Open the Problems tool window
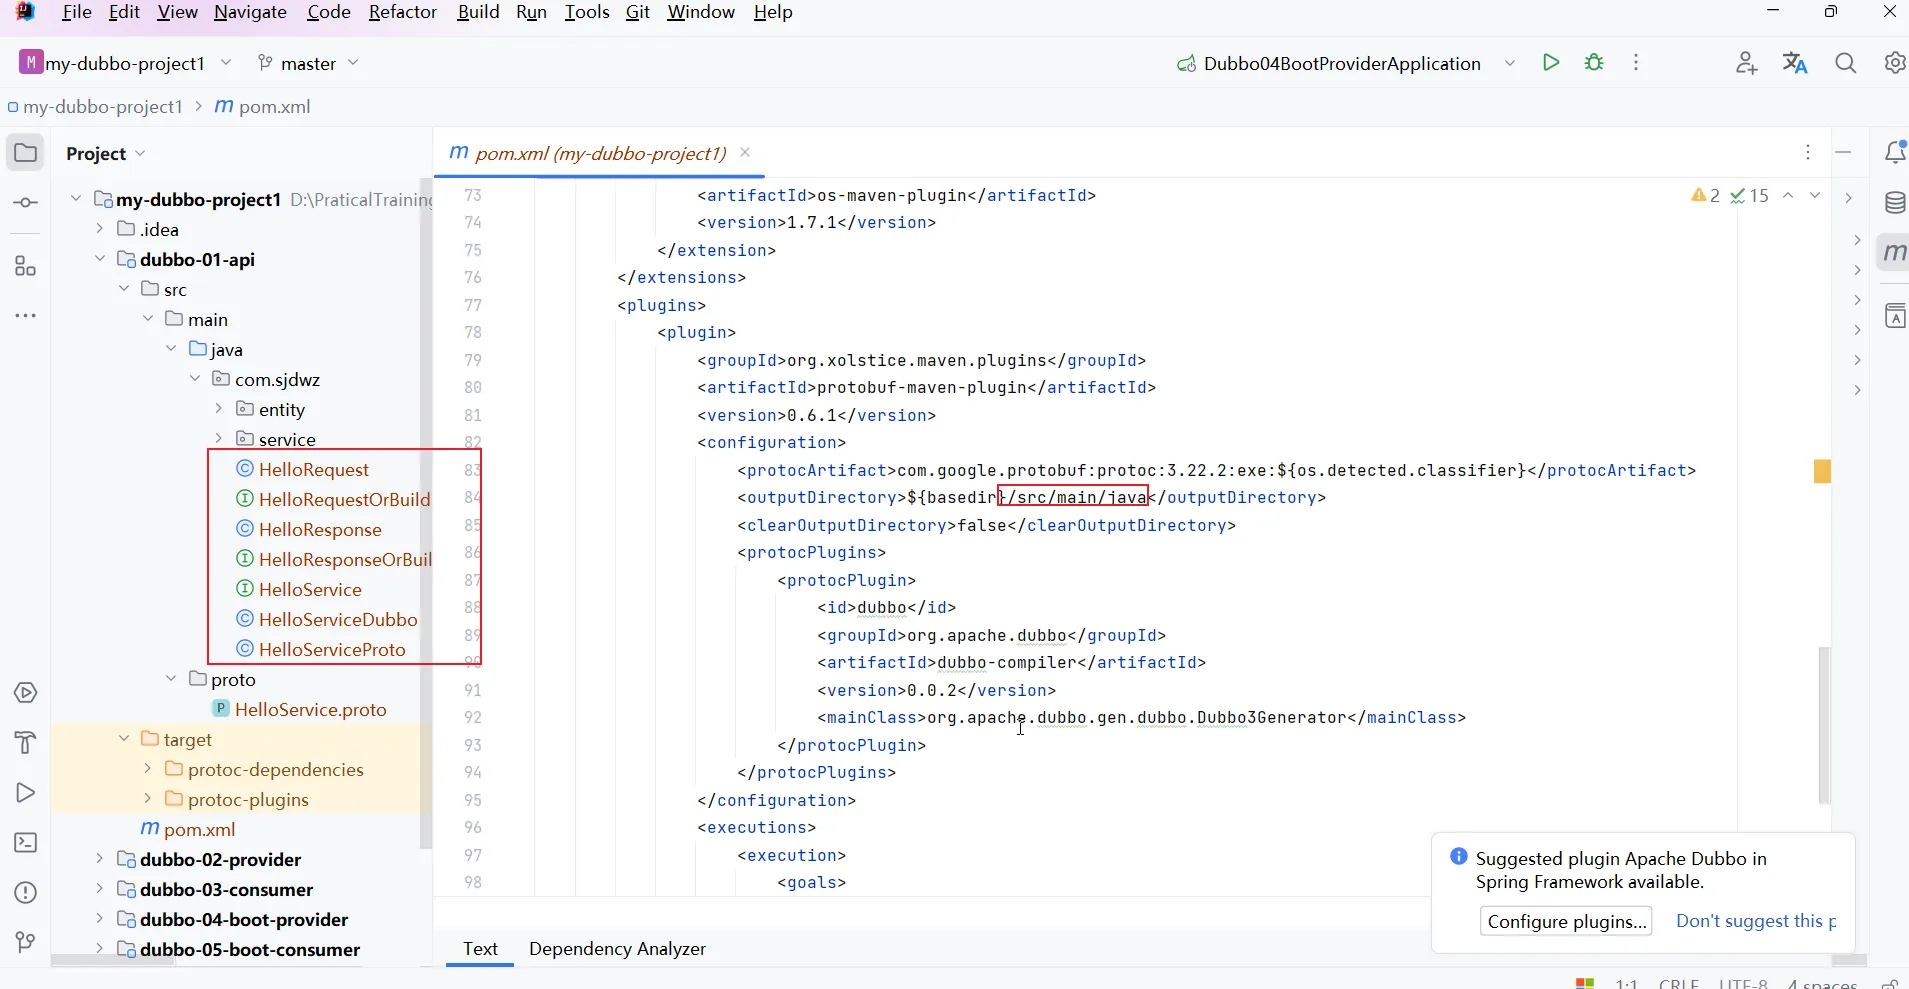Screen dimensions: 1909x989 [x=26, y=893]
